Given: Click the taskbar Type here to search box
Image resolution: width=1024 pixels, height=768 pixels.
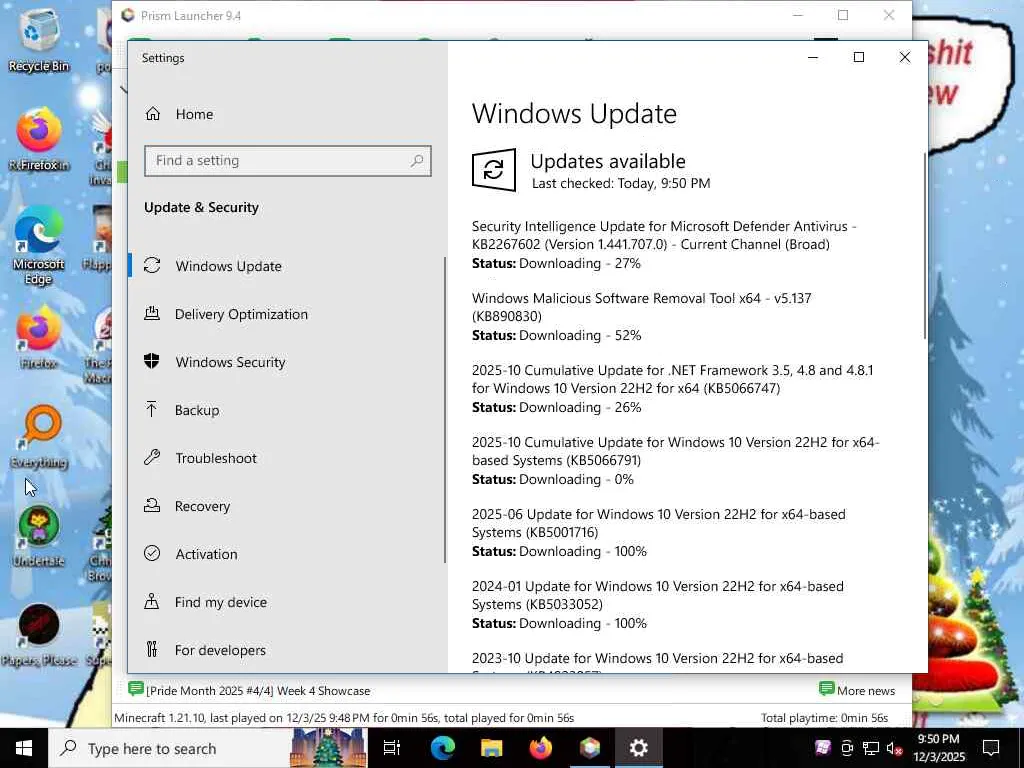Looking at the screenshot, I should 208,748.
